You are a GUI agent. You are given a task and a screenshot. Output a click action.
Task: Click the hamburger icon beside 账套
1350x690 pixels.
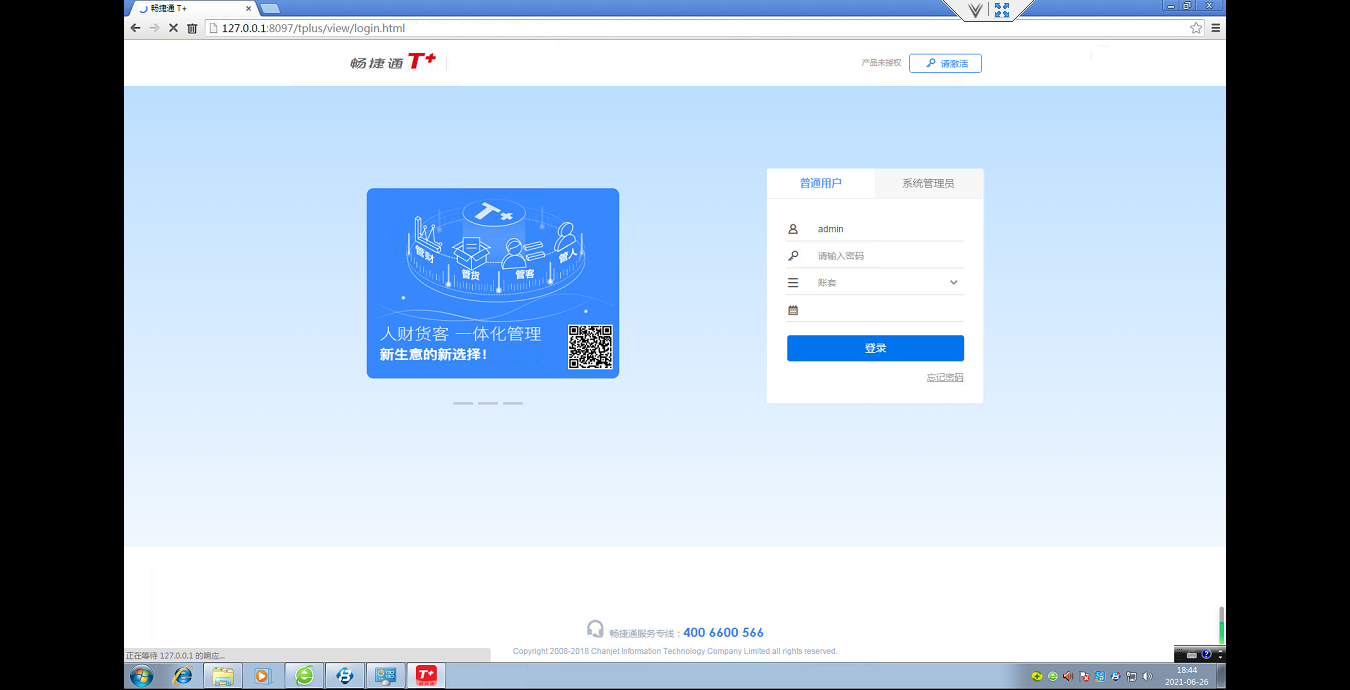793,283
